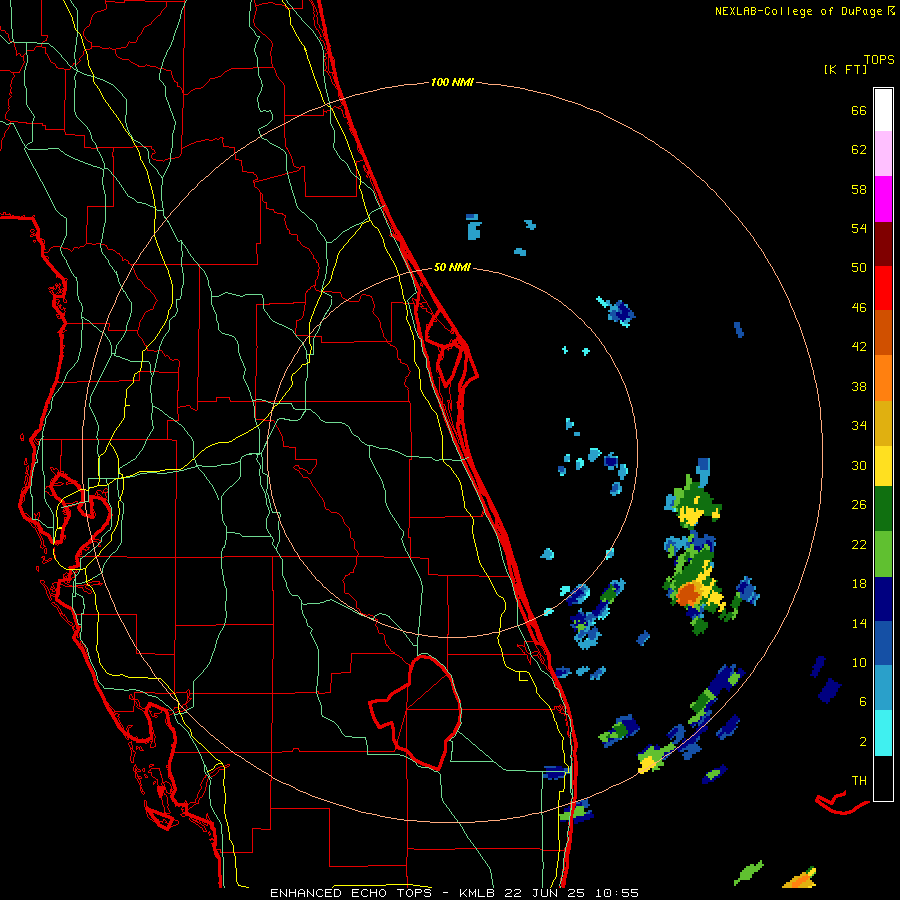Image resolution: width=900 pixels, height=900 pixels.
Task: Click the TH threshold label
Action: click(x=859, y=781)
